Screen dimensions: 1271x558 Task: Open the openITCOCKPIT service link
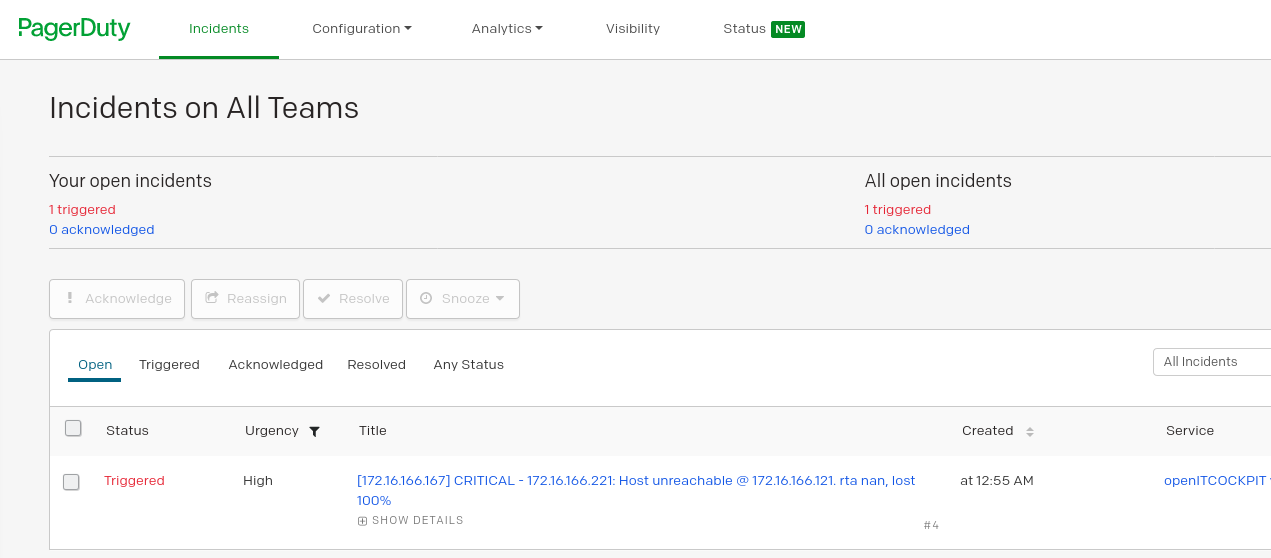pos(1217,481)
